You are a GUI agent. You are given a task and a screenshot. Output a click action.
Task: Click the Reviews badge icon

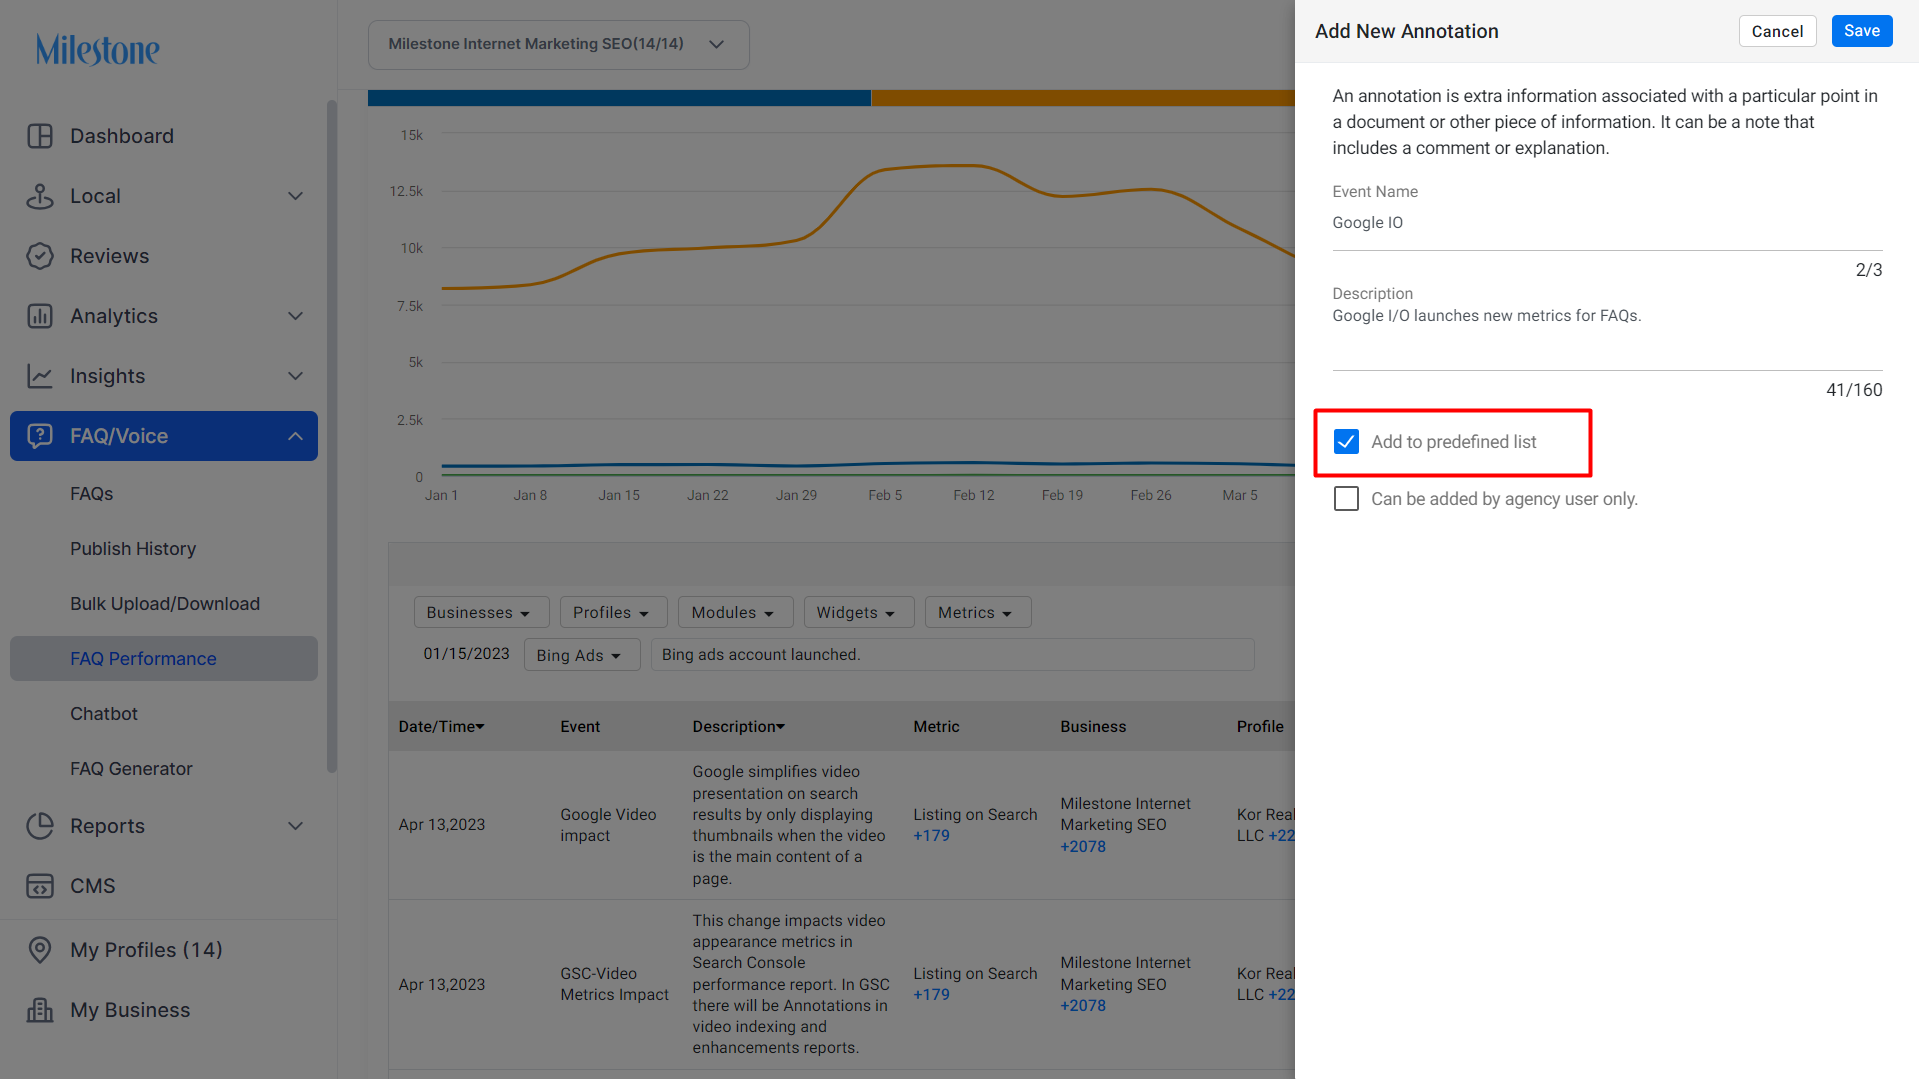40,256
